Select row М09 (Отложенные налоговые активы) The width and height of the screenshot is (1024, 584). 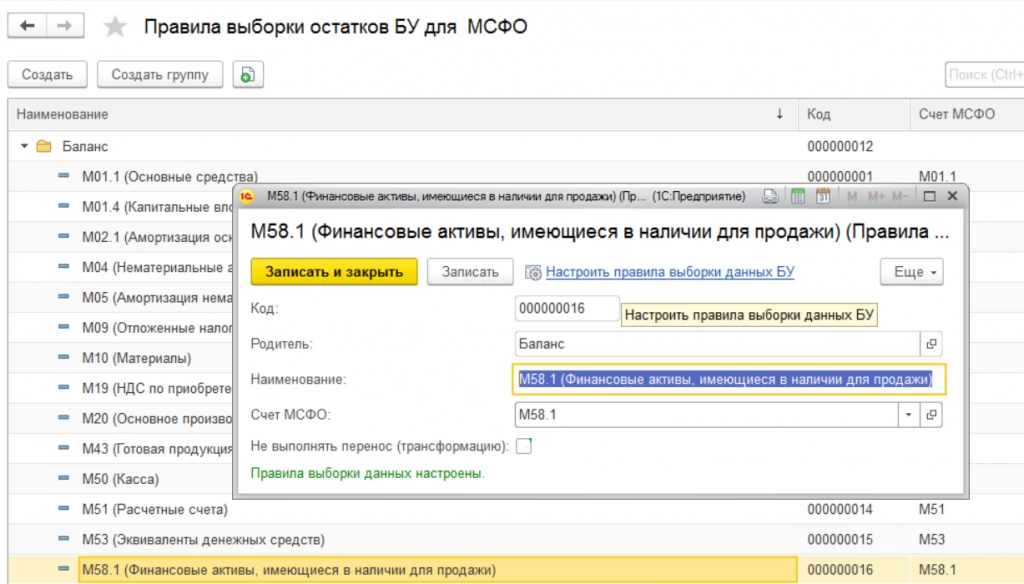tap(121, 327)
